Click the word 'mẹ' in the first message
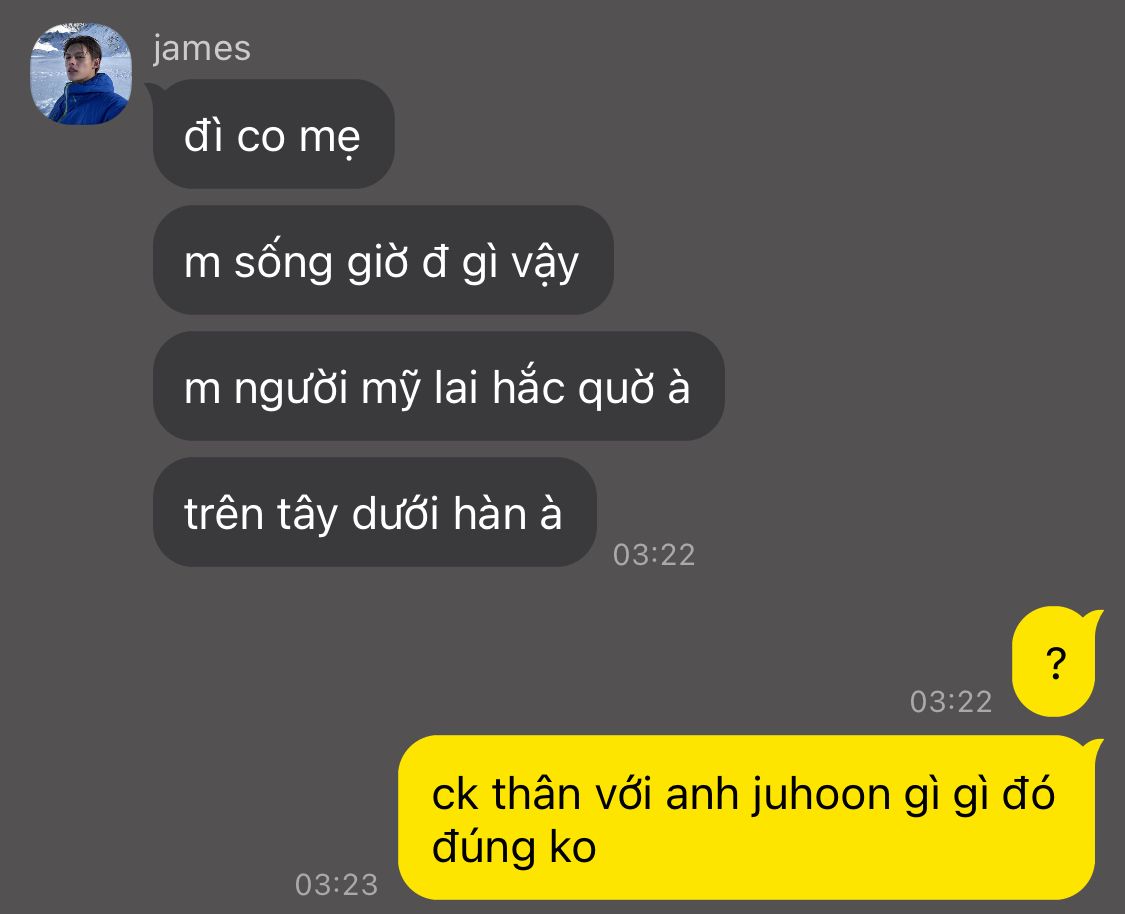This screenshot has height=914, width=1125. 329,138
